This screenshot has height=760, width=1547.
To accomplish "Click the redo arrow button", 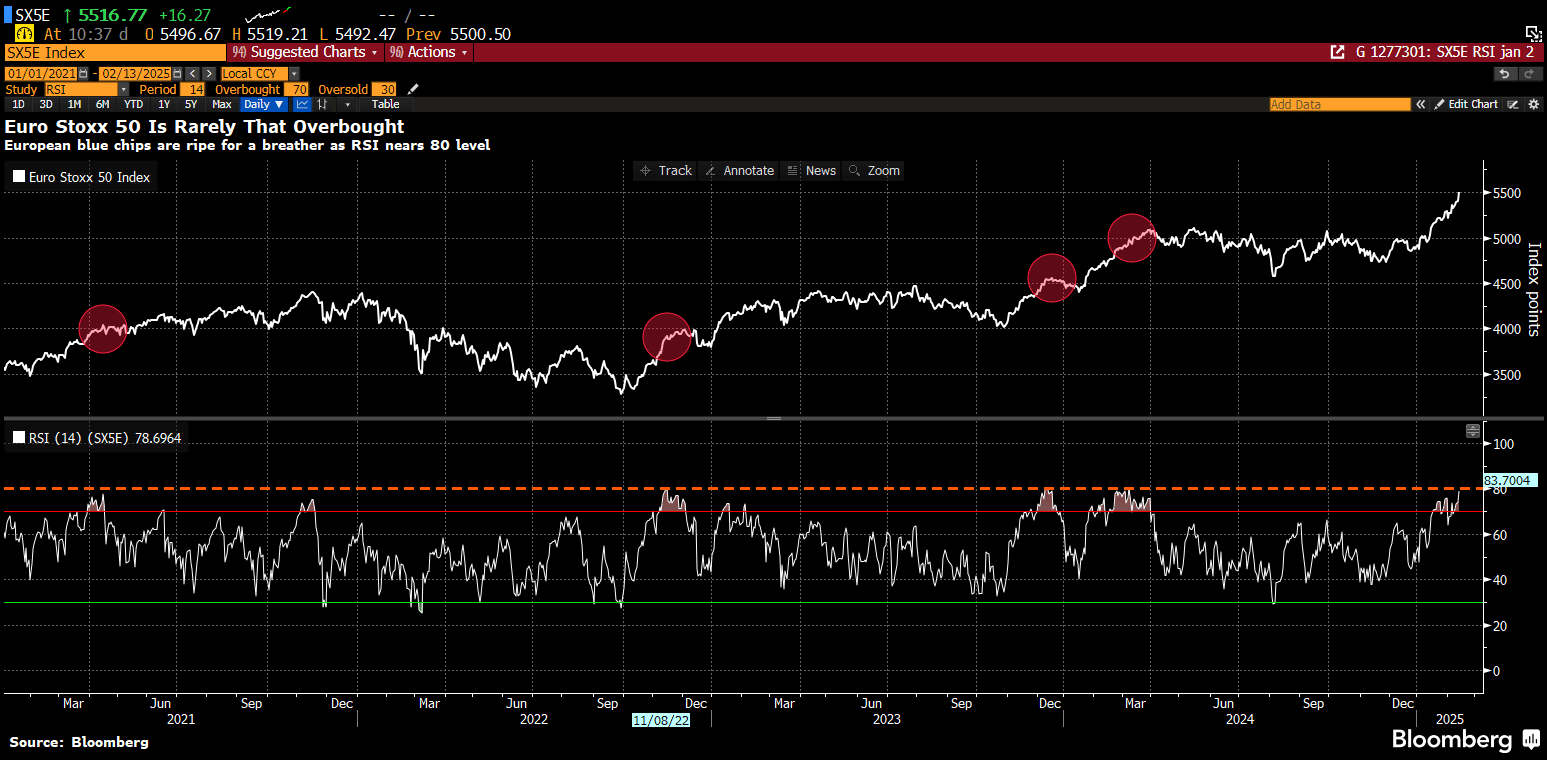I will click(1531, 74).
